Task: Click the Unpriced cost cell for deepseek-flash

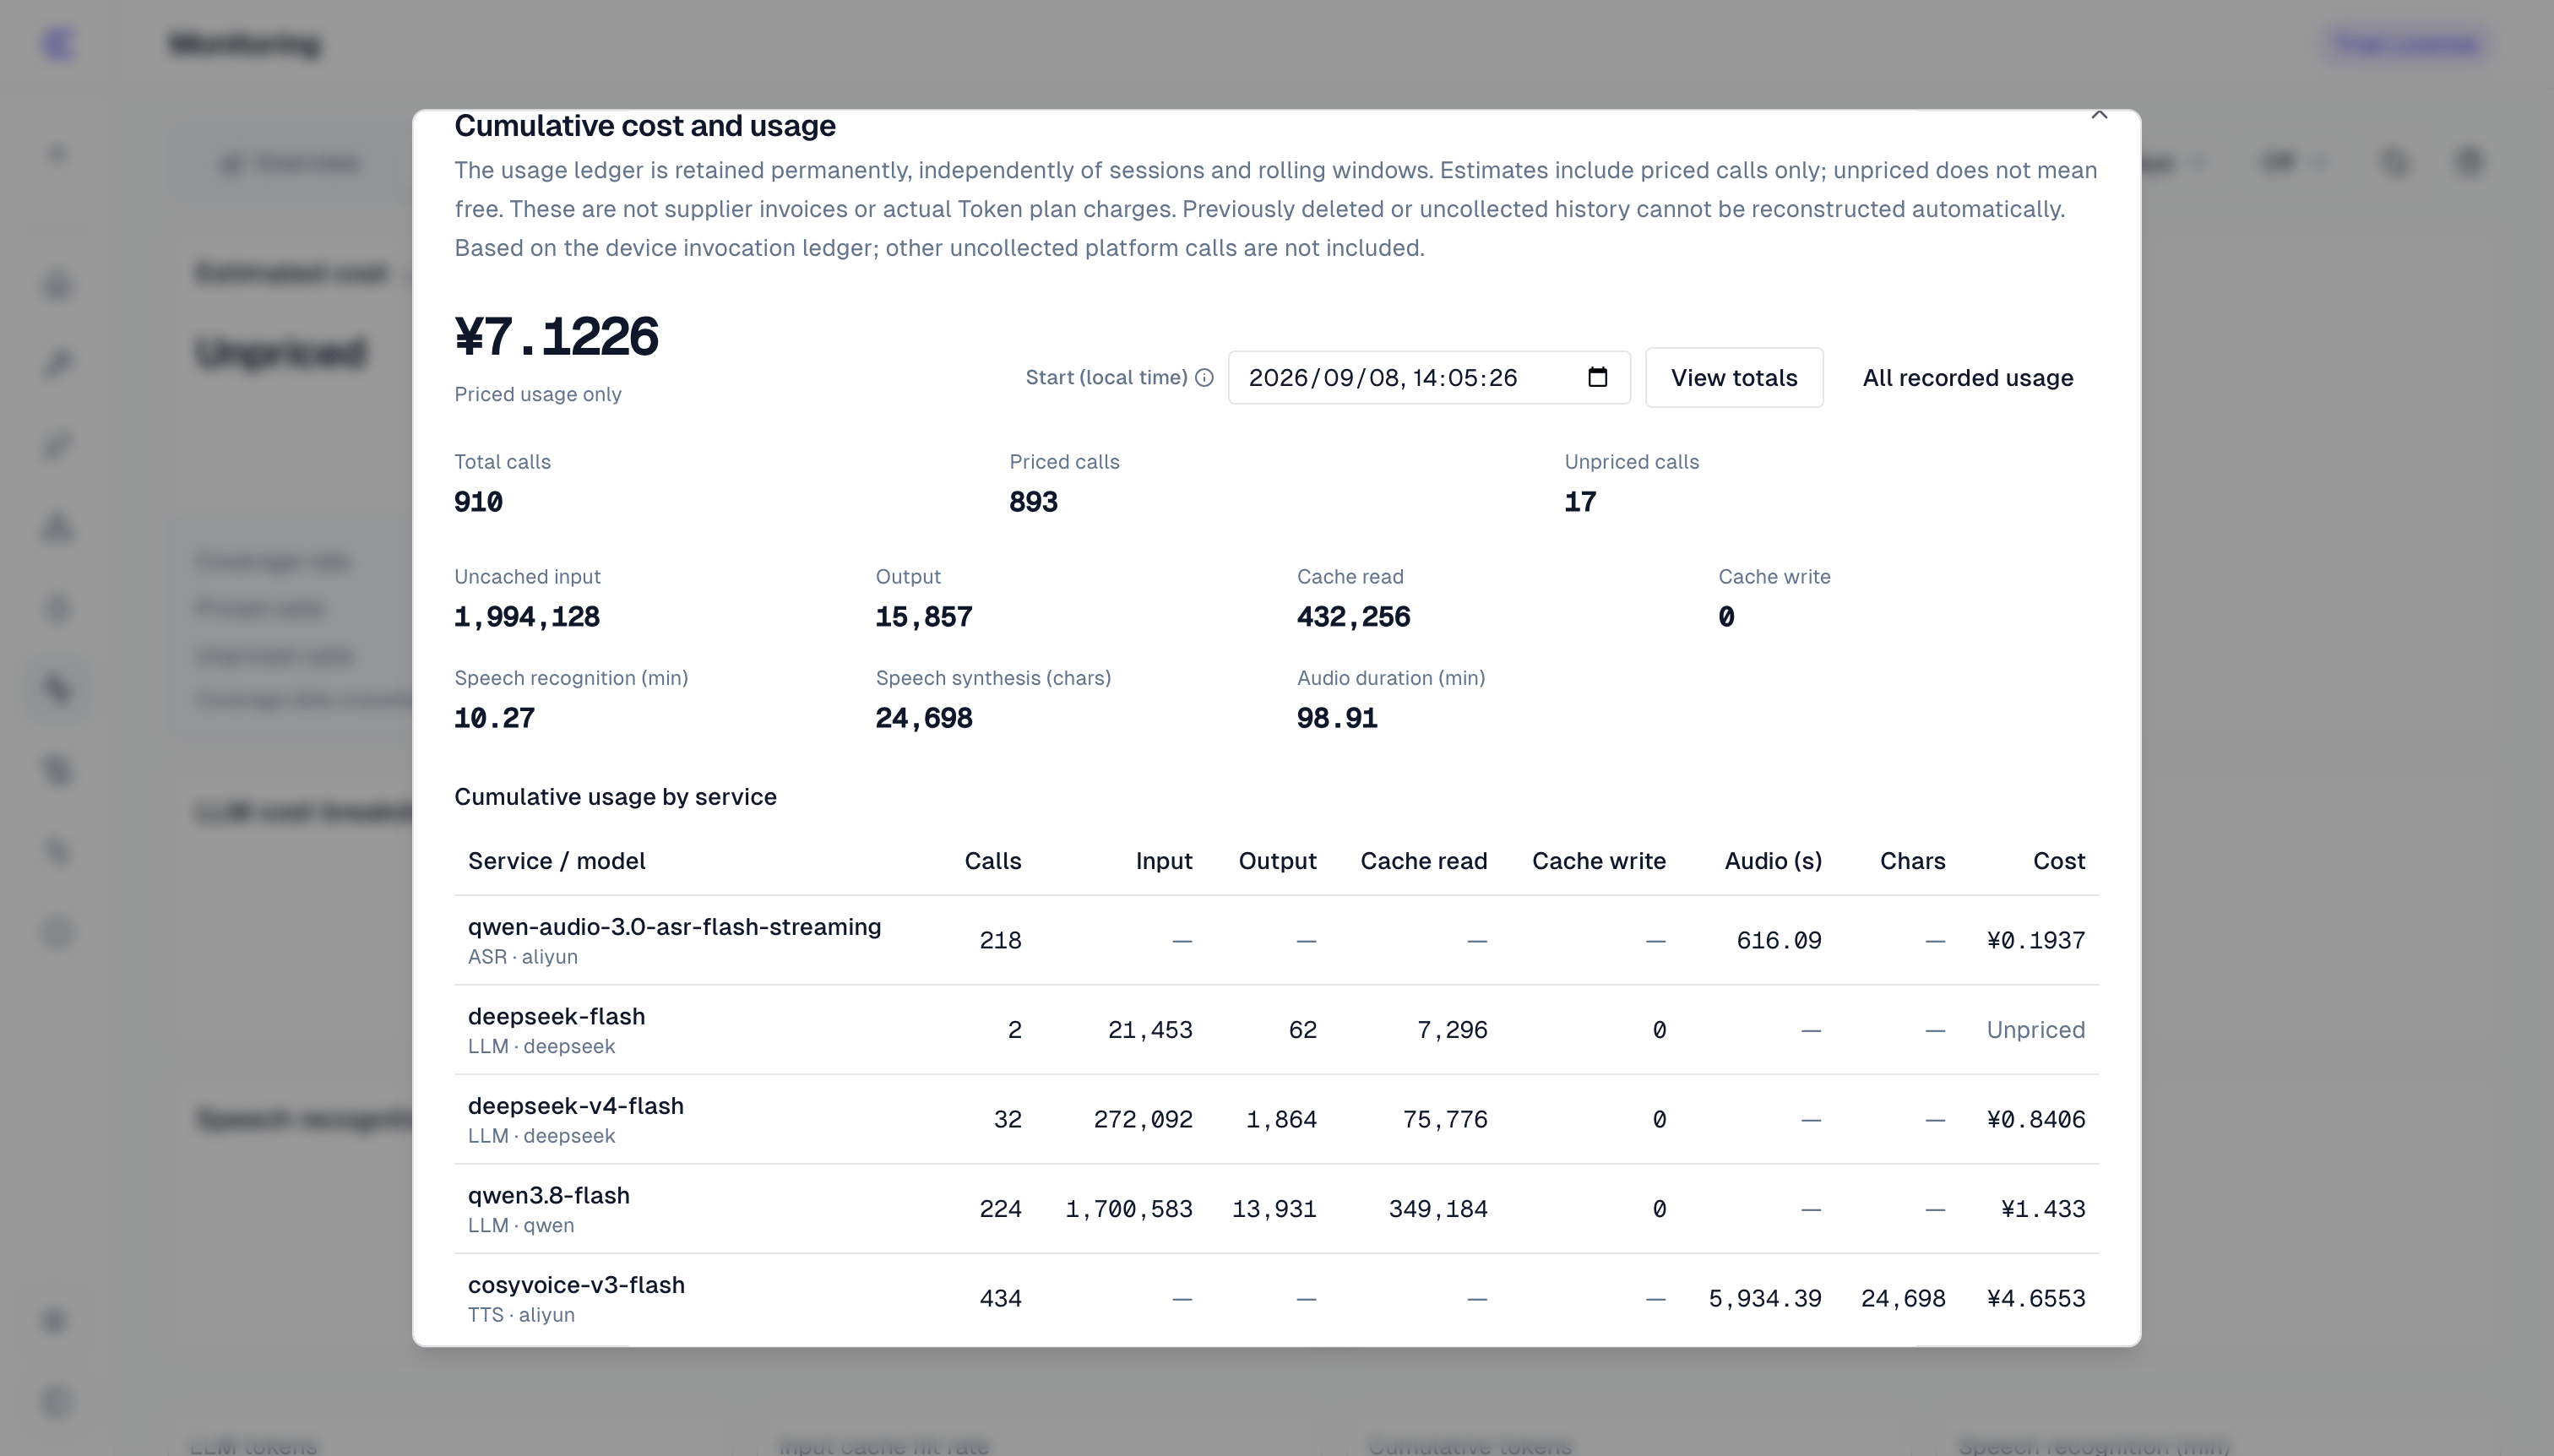Action: tap(2035, 1030)
